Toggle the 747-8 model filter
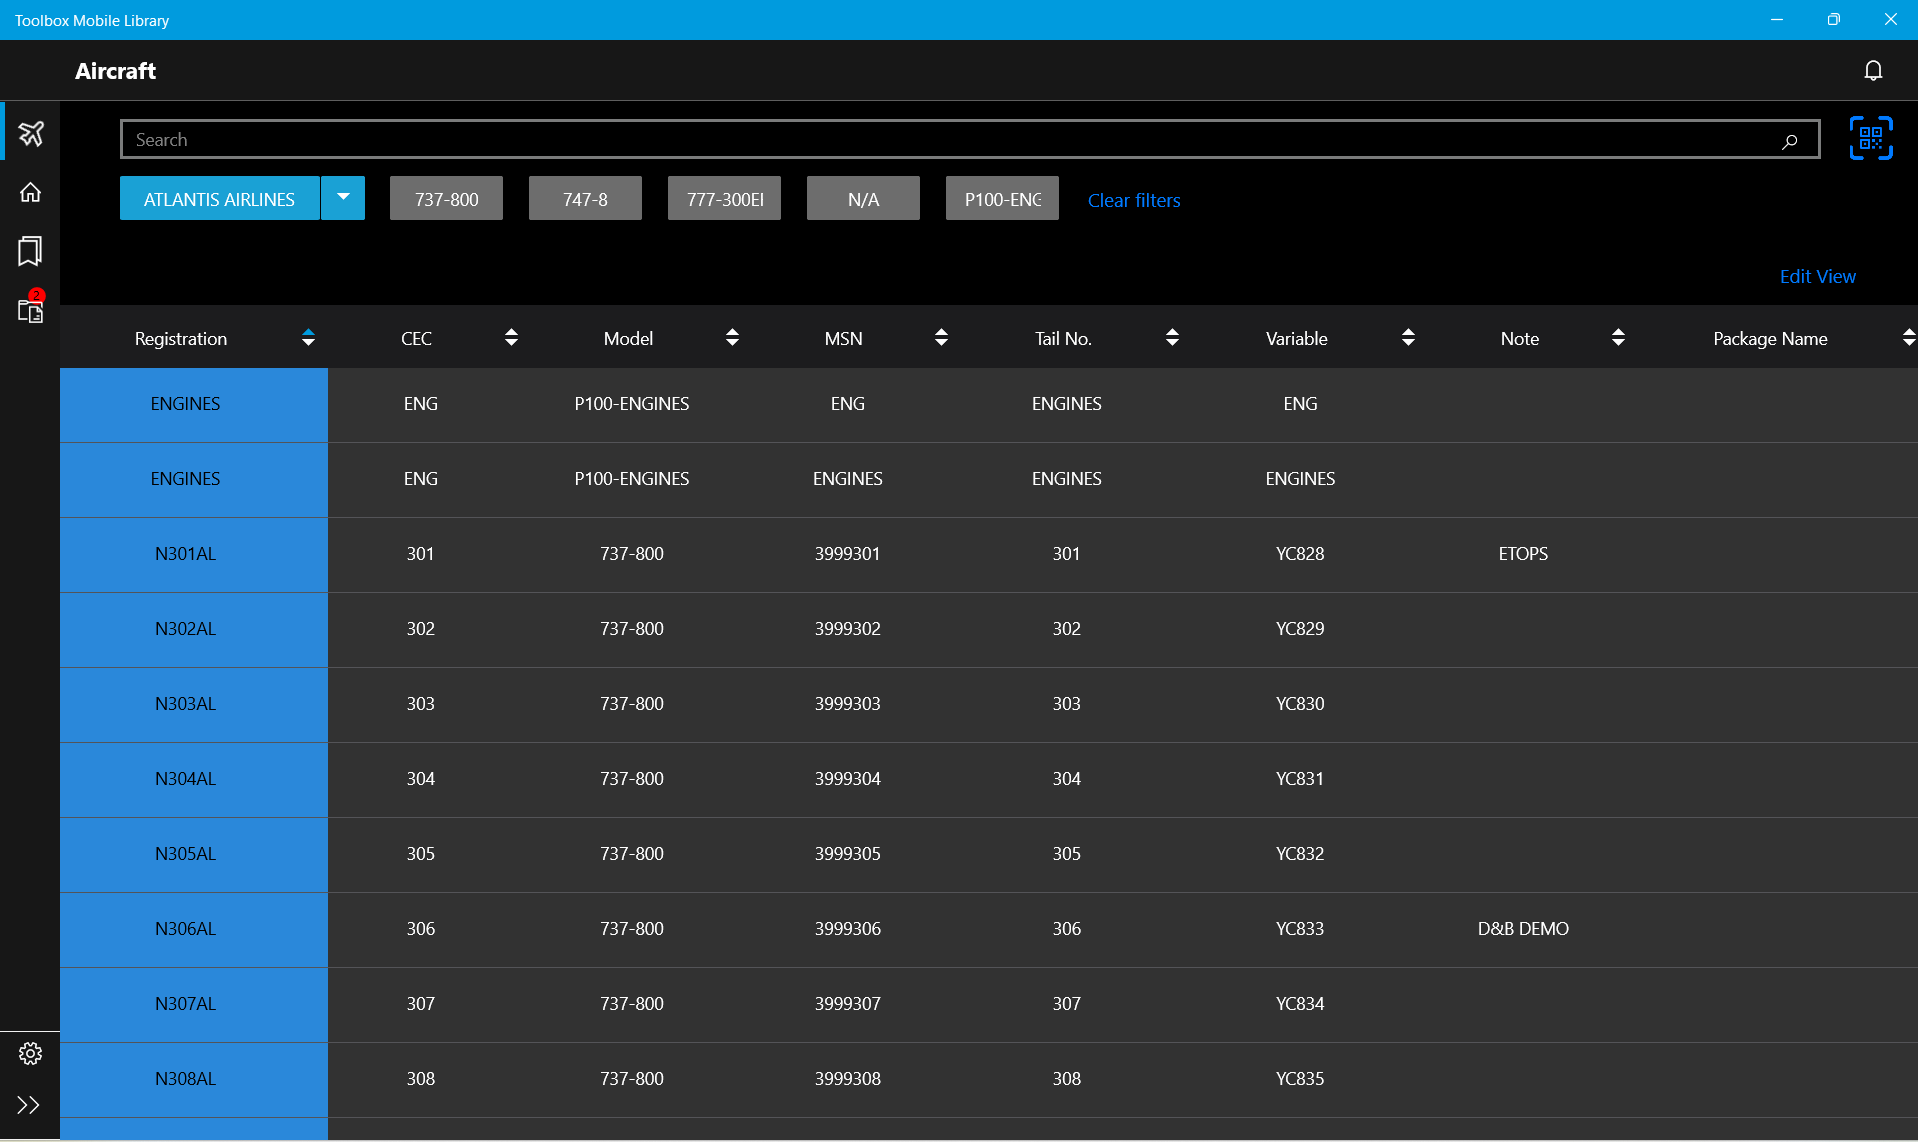 585,199
